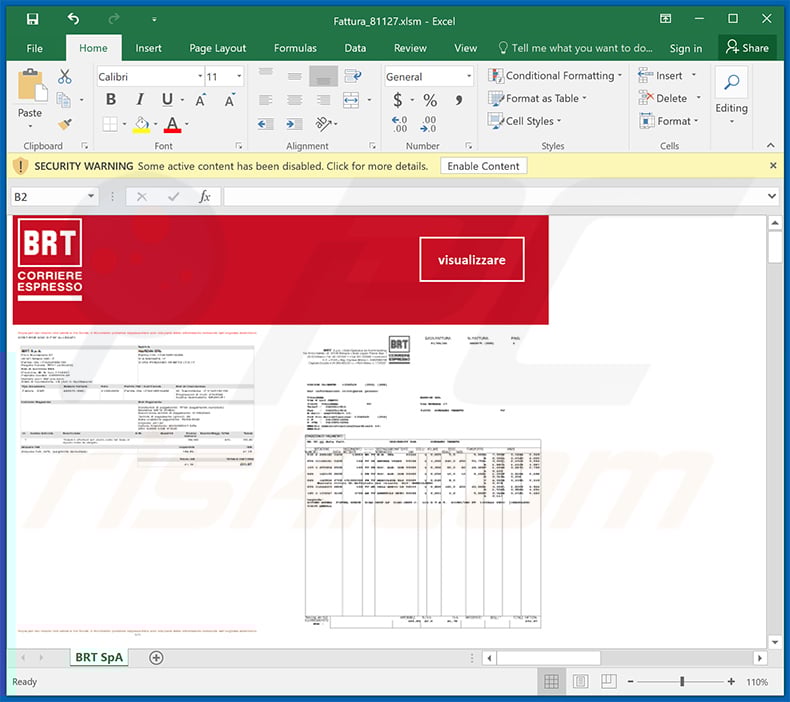Apply Accounting dollar format
This screenshot has height=702, width=790.
click(398, 100)
